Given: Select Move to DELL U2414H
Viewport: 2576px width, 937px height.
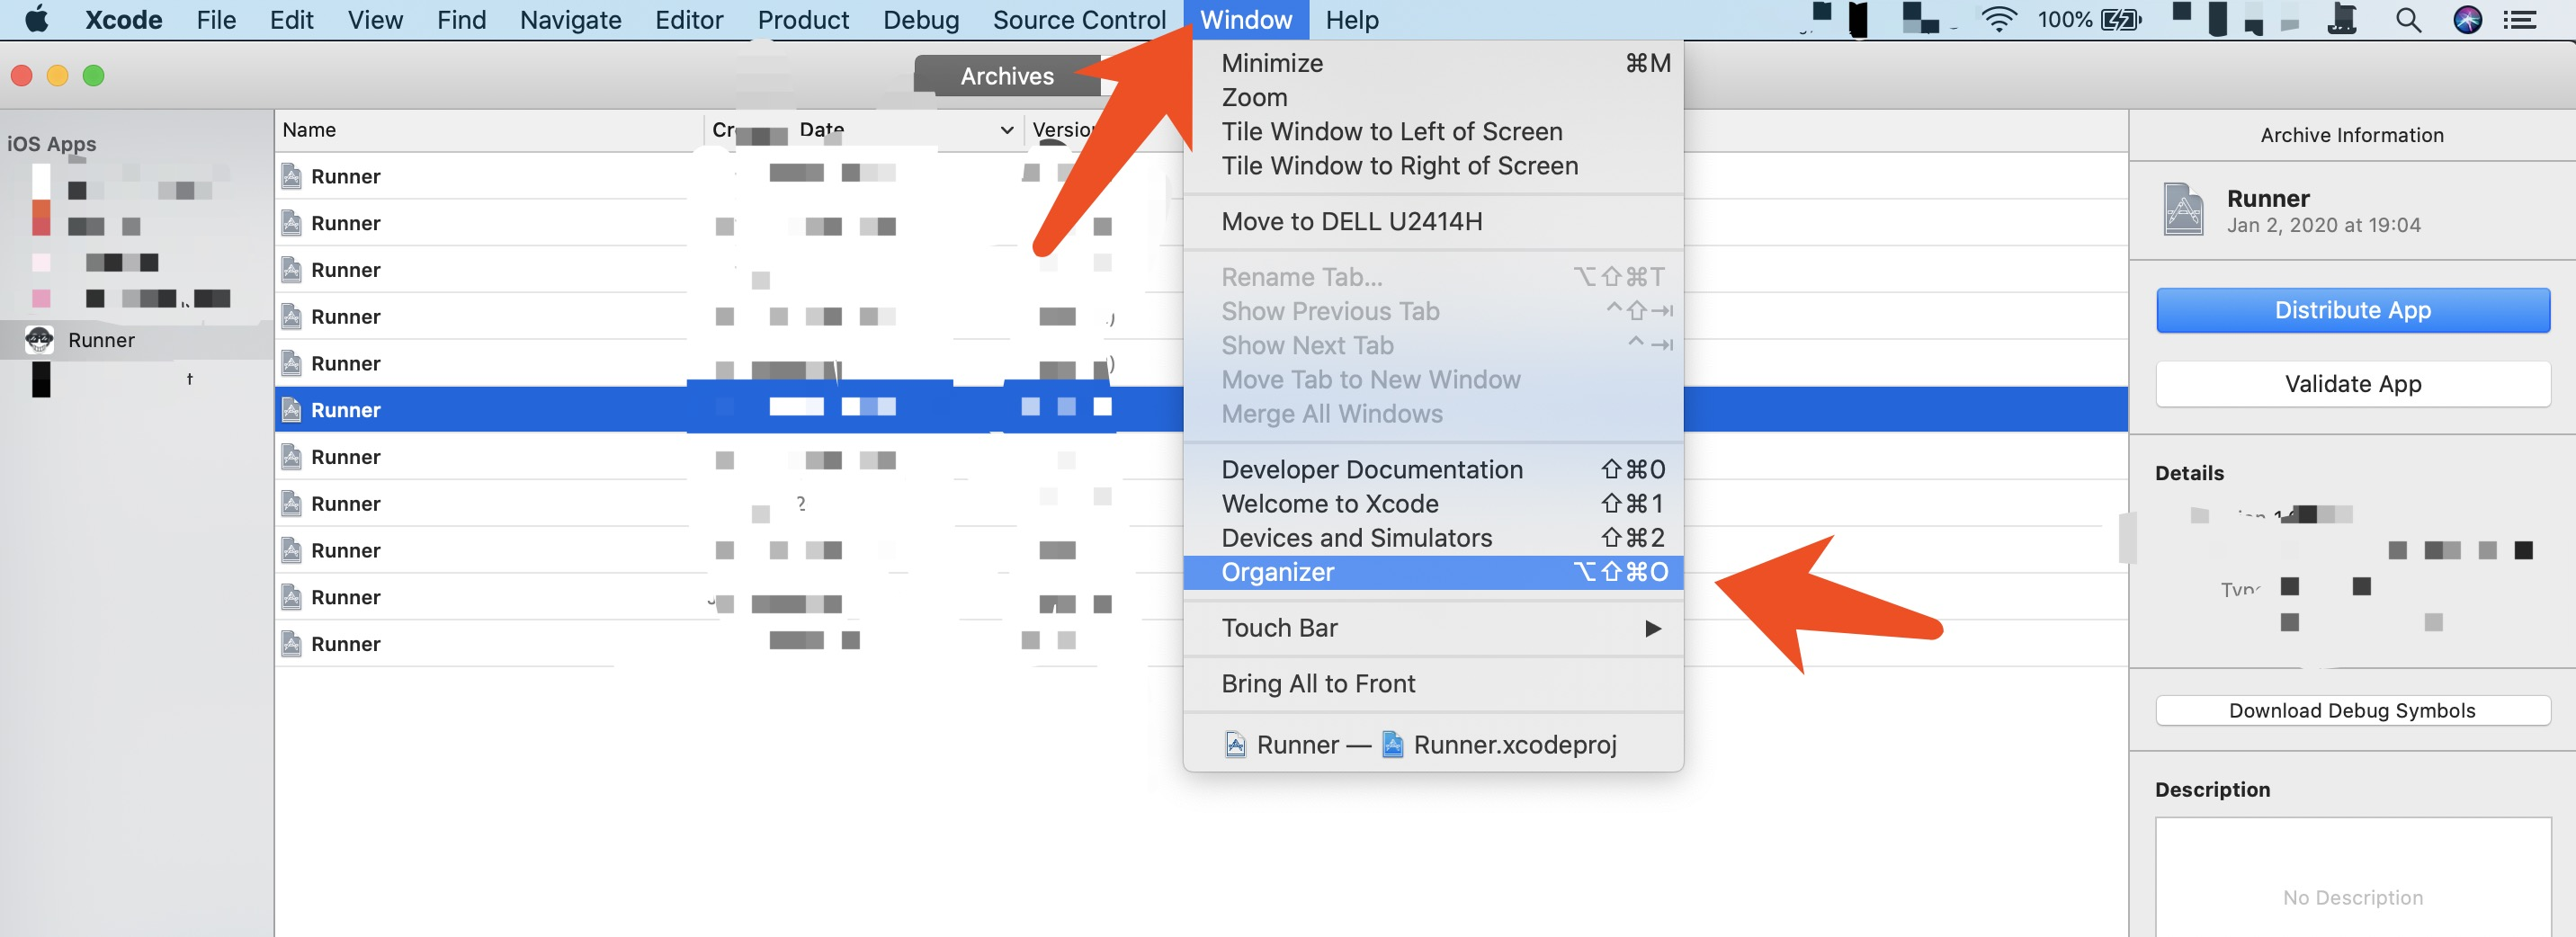Looking at the screenshot, I should pyautogui.click(x=1433, y=221).
